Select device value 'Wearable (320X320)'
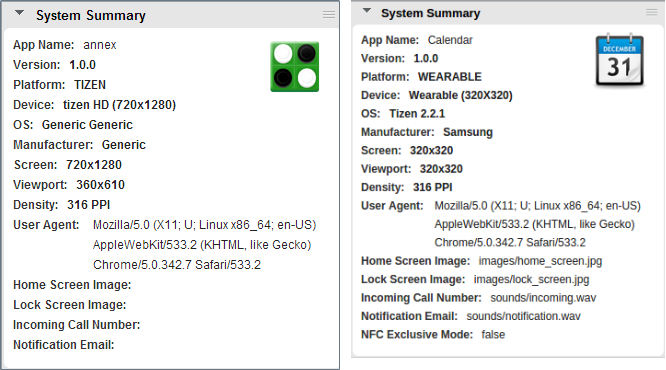 pyautogui.click(x=460, y=95)
